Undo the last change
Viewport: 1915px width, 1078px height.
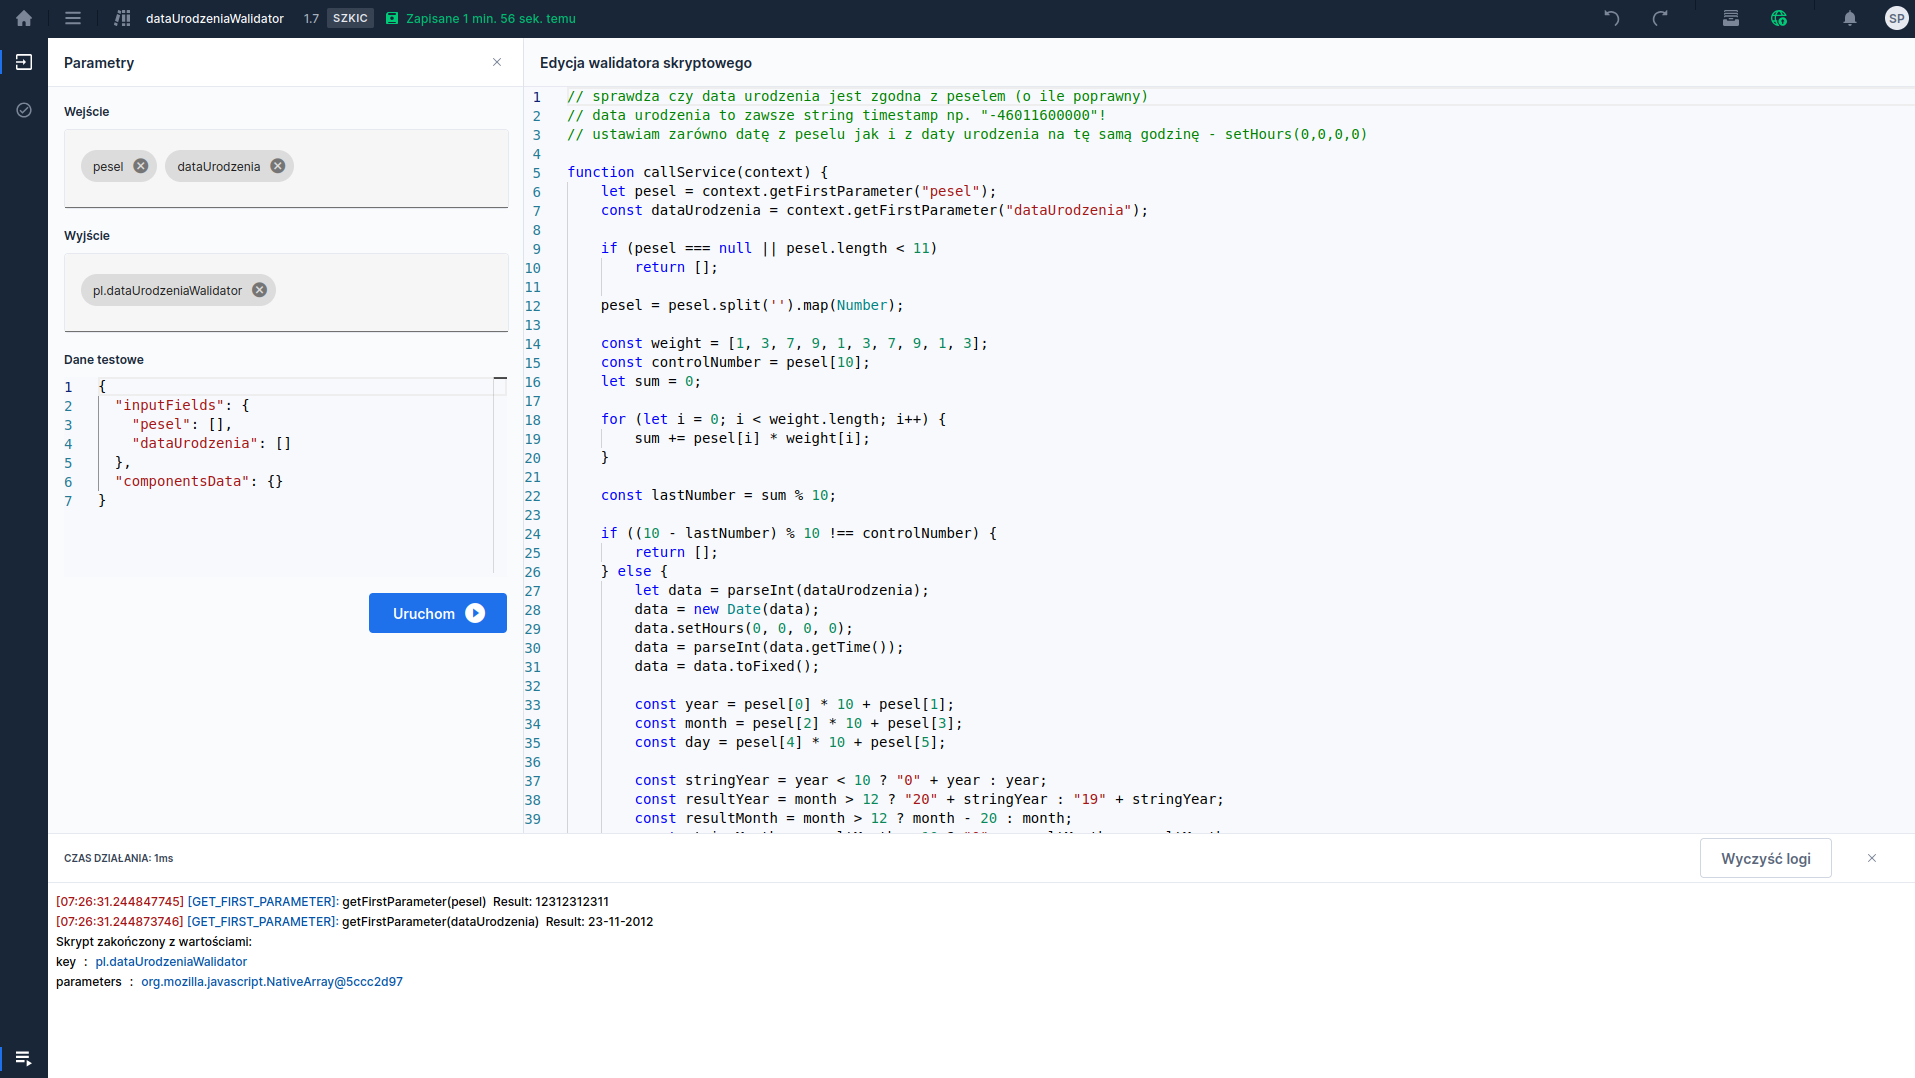tap(1611, 18)
